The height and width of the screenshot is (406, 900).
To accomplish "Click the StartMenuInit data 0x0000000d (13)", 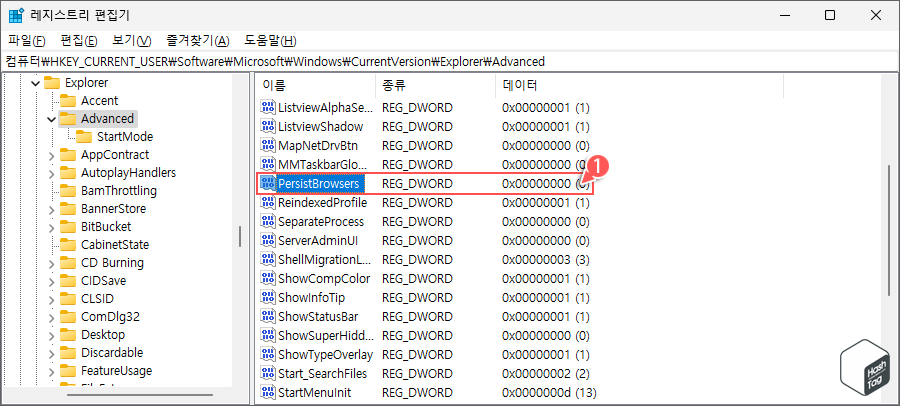I will click(x=549, y=393).
